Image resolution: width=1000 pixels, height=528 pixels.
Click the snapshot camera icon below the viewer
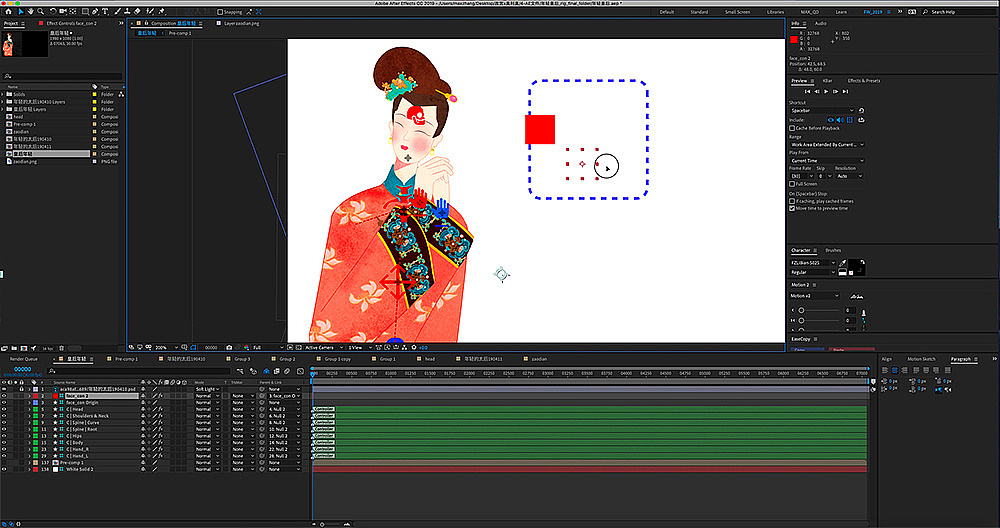(229, 348)
